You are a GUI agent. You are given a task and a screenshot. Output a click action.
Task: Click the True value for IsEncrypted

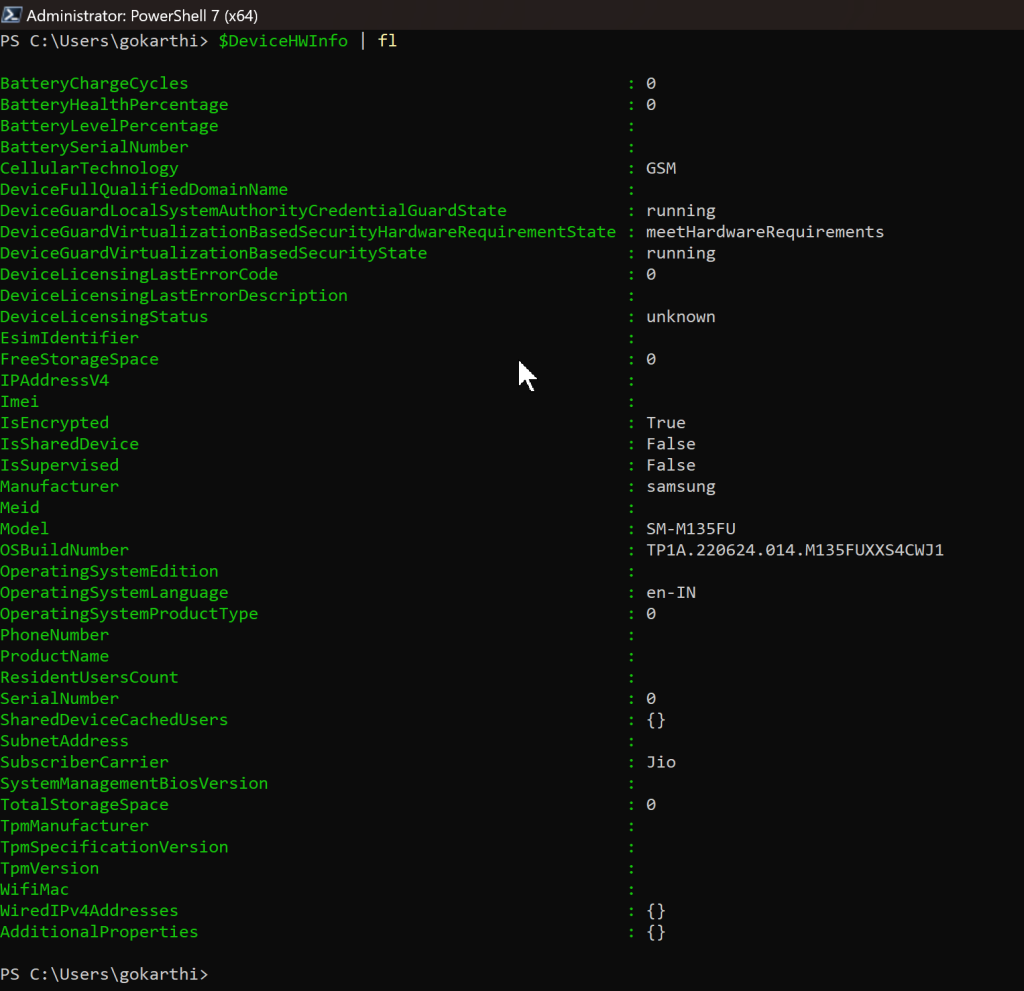pos(665,423)
